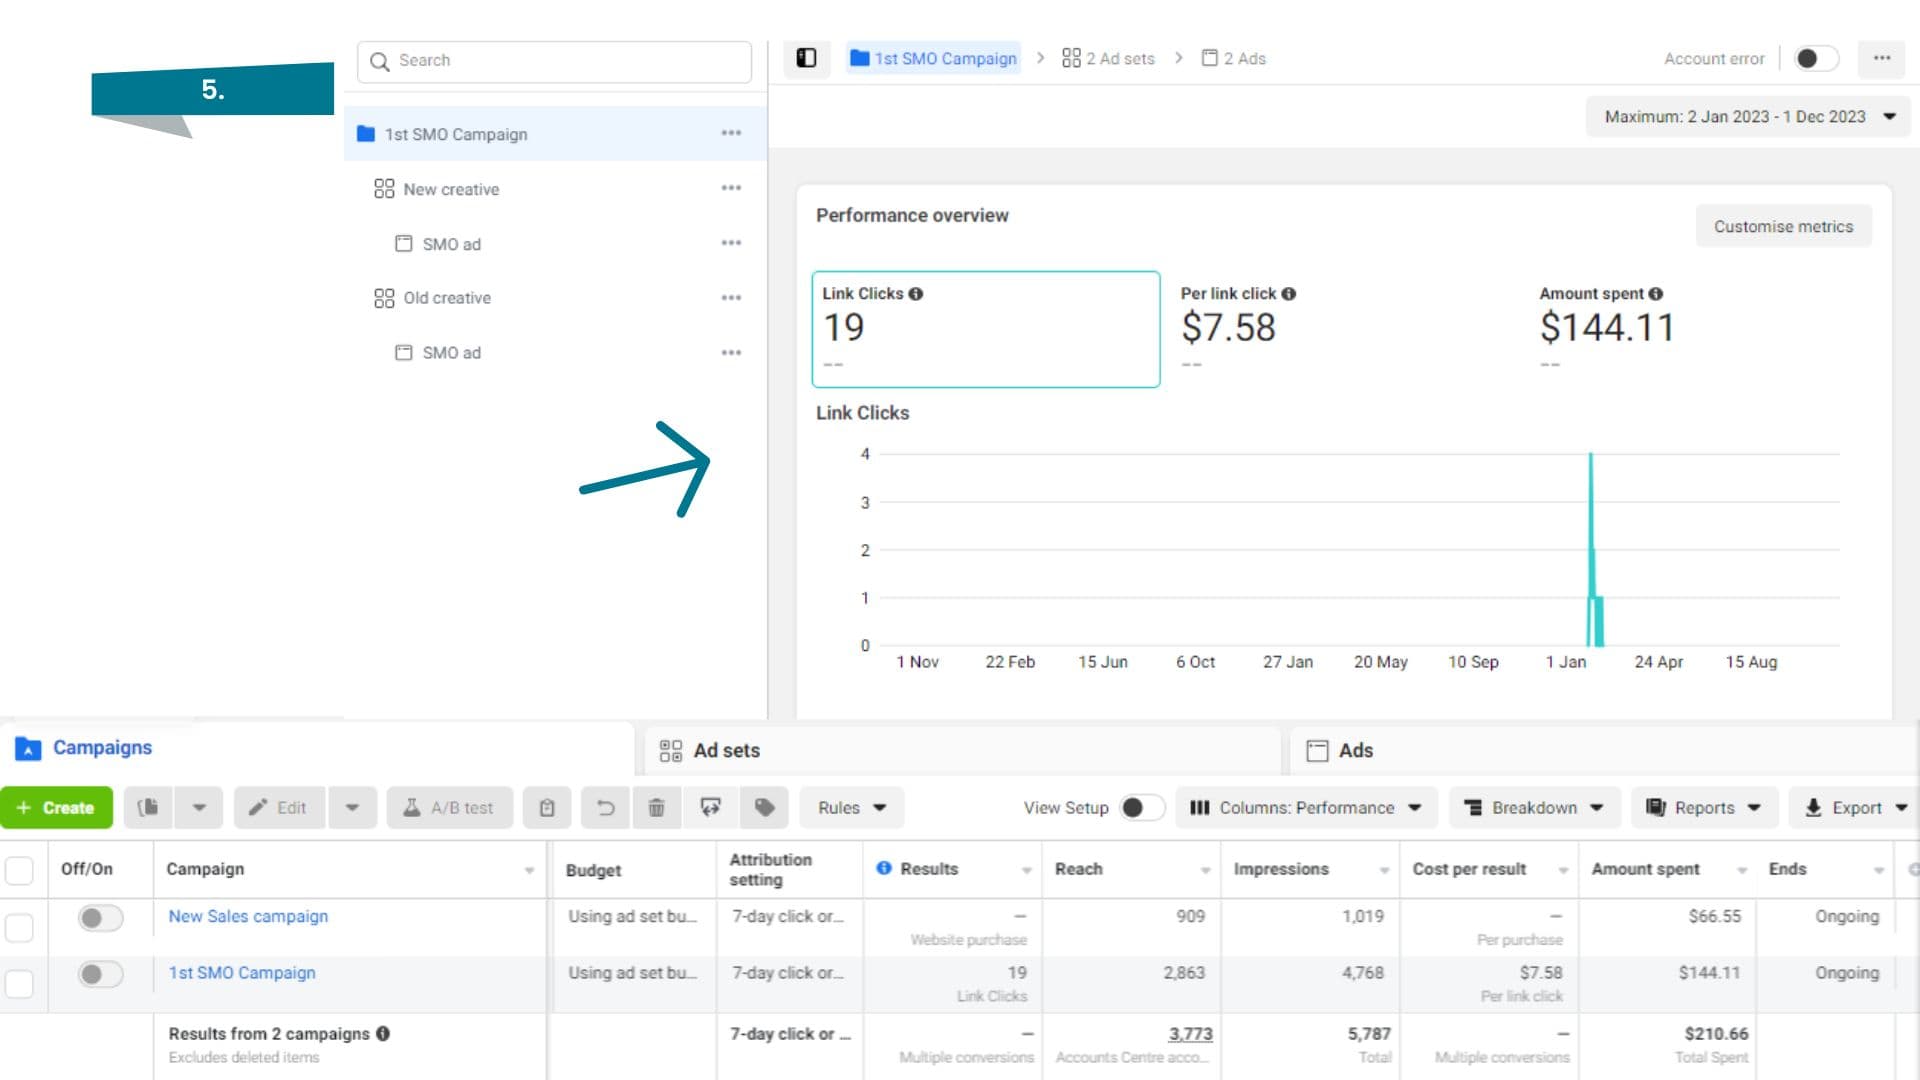Click the Delete trash icon
The height and width of the screenshot is (1080, 1920).
656,807
